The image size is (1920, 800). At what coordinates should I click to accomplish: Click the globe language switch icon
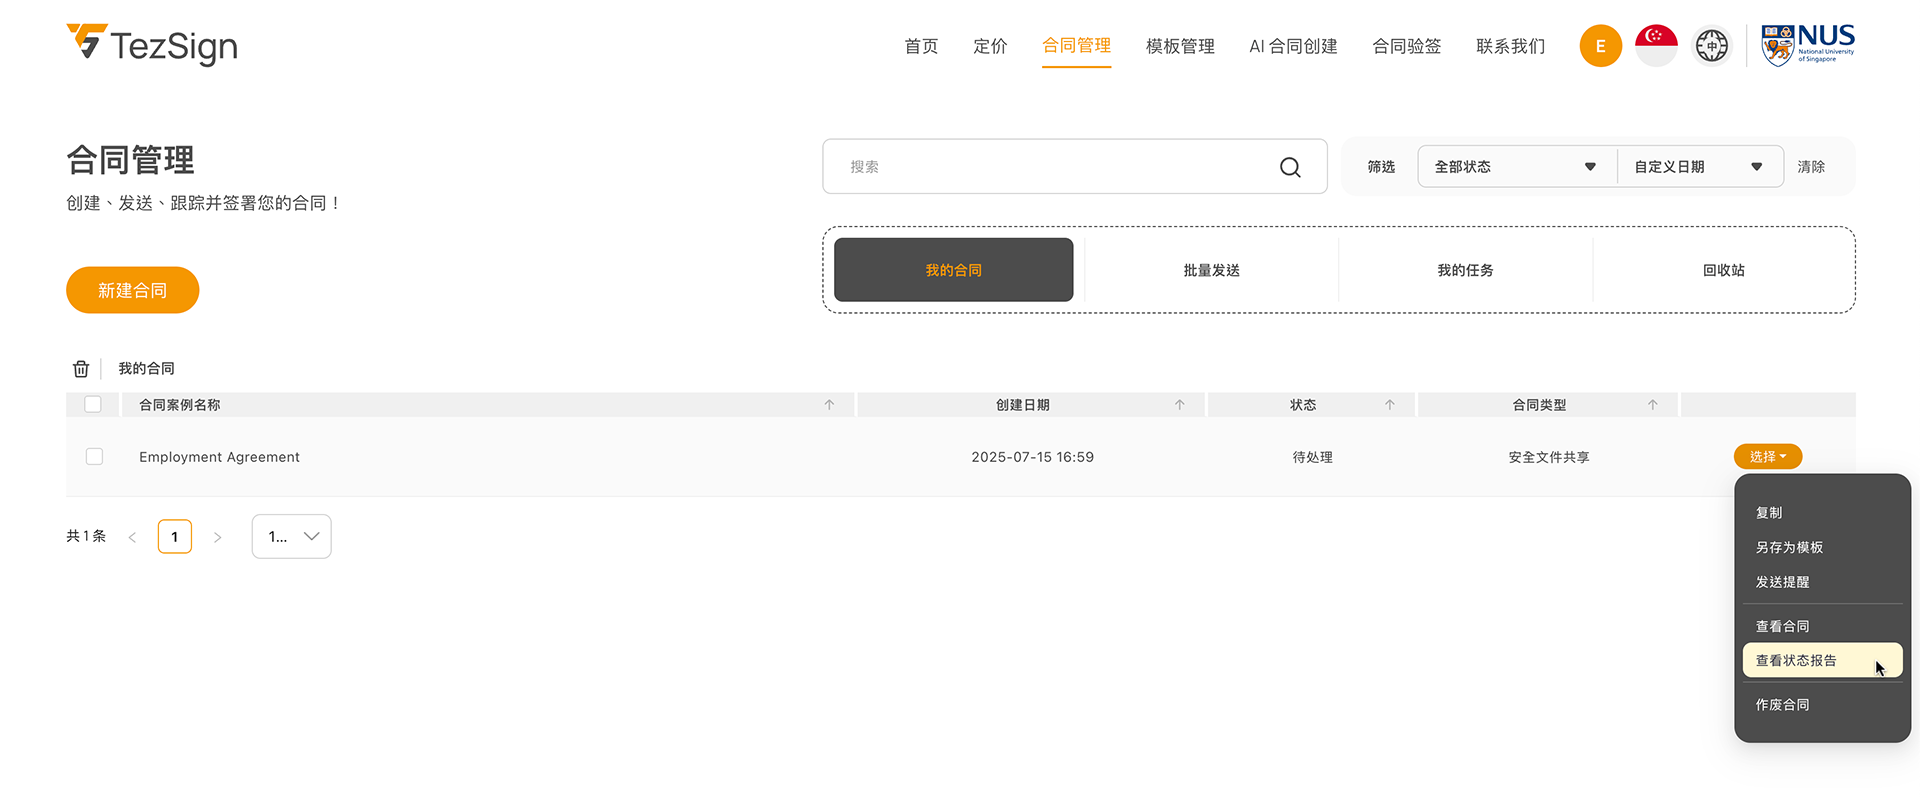click(1711, 46)
